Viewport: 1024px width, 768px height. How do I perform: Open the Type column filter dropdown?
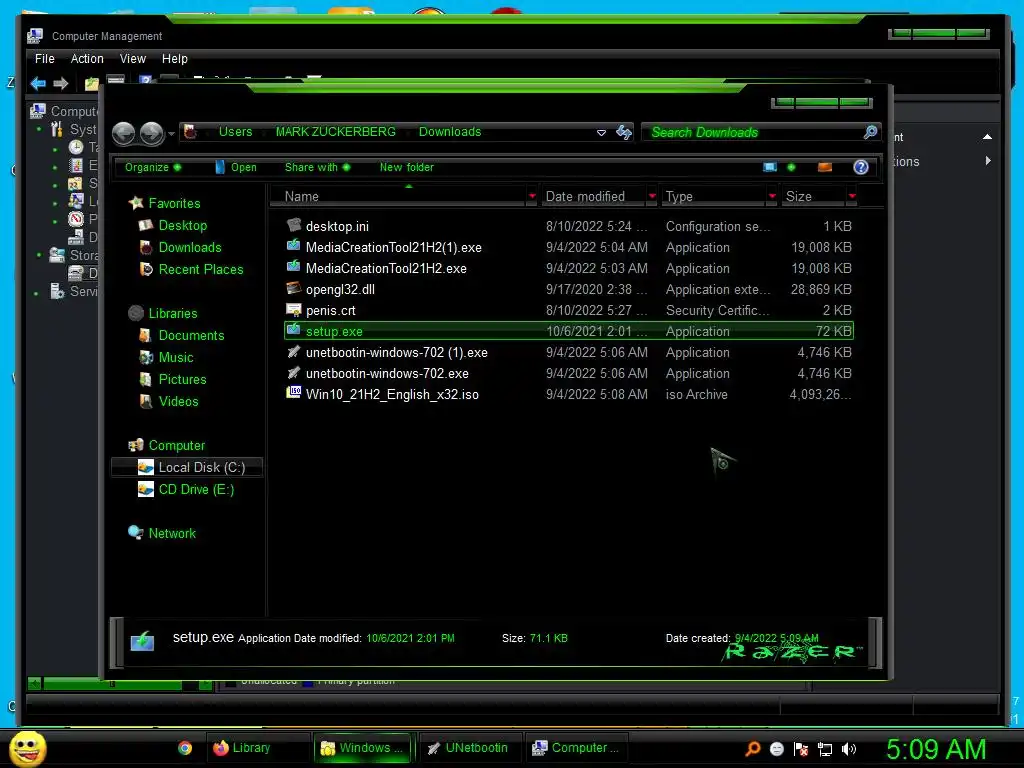tap(772, 196)
